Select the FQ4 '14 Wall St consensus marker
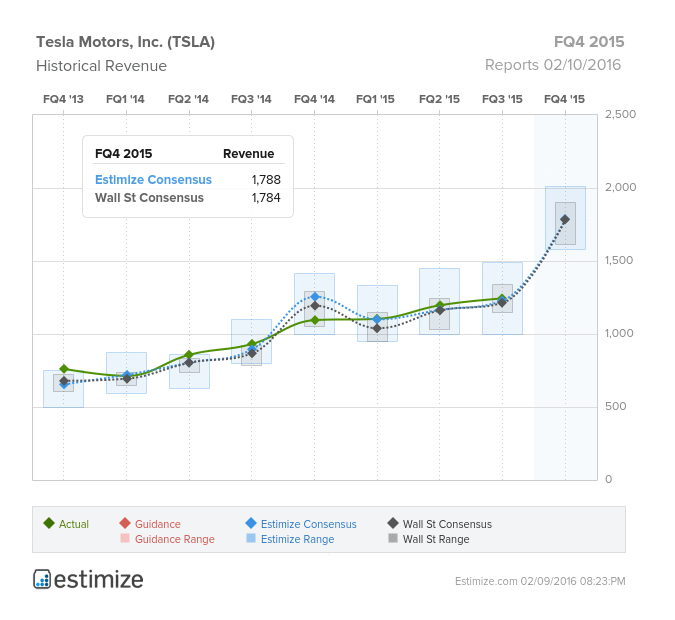Screen dimensions: 675x620 point(315,306)
